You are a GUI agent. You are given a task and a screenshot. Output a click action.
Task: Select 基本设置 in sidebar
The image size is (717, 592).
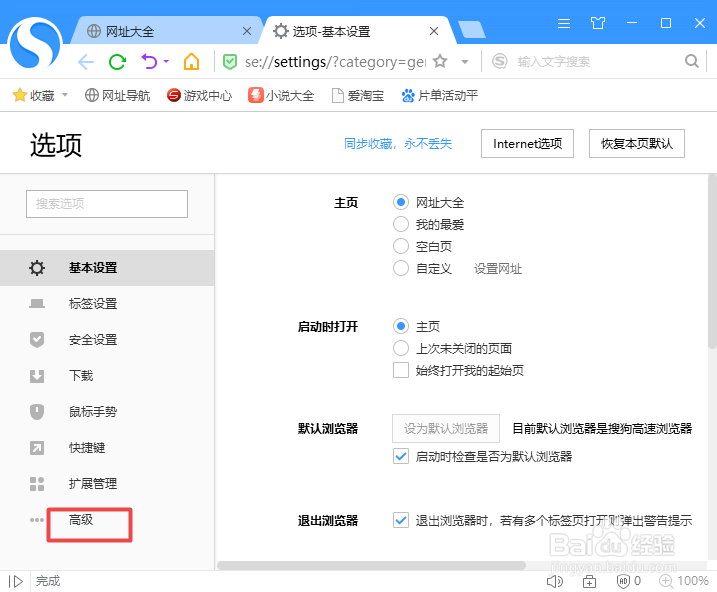click(107, 268)
